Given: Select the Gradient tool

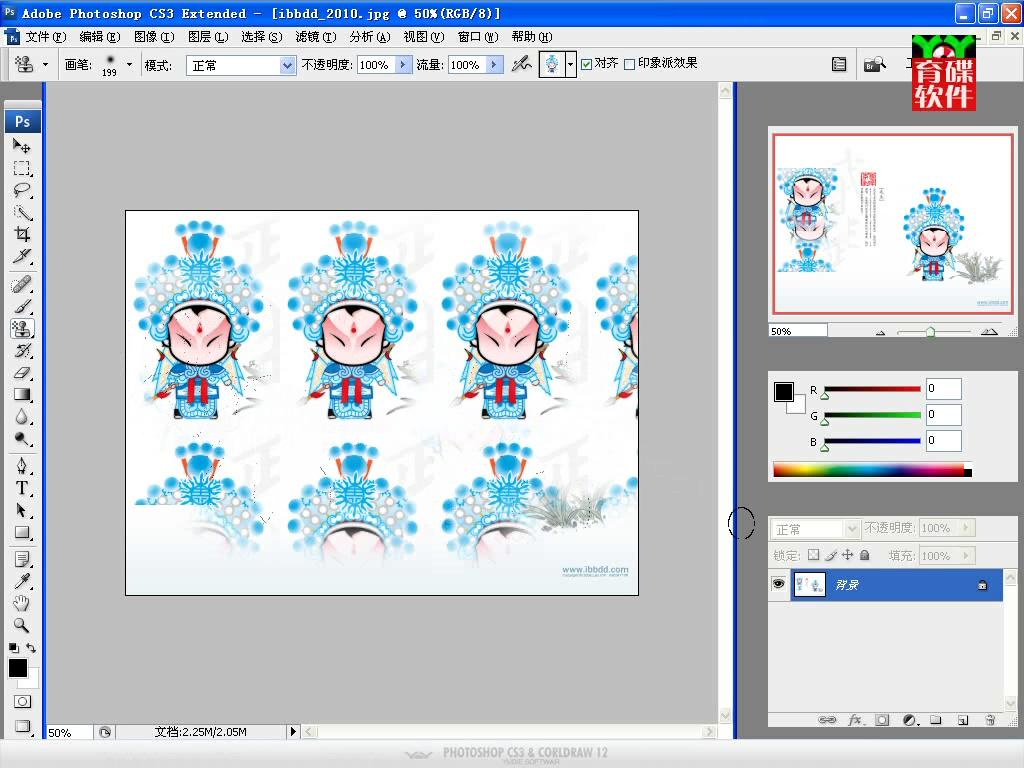Looking at the screenshot, I should click(22, 394).
